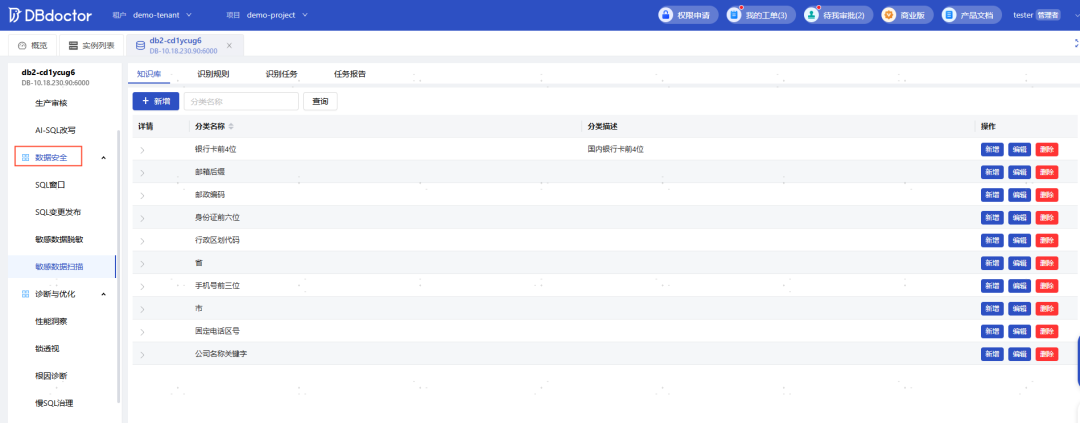Expand details for 银行卡前4位 row
The image size is (1080, 423).
tap(143, 149)
